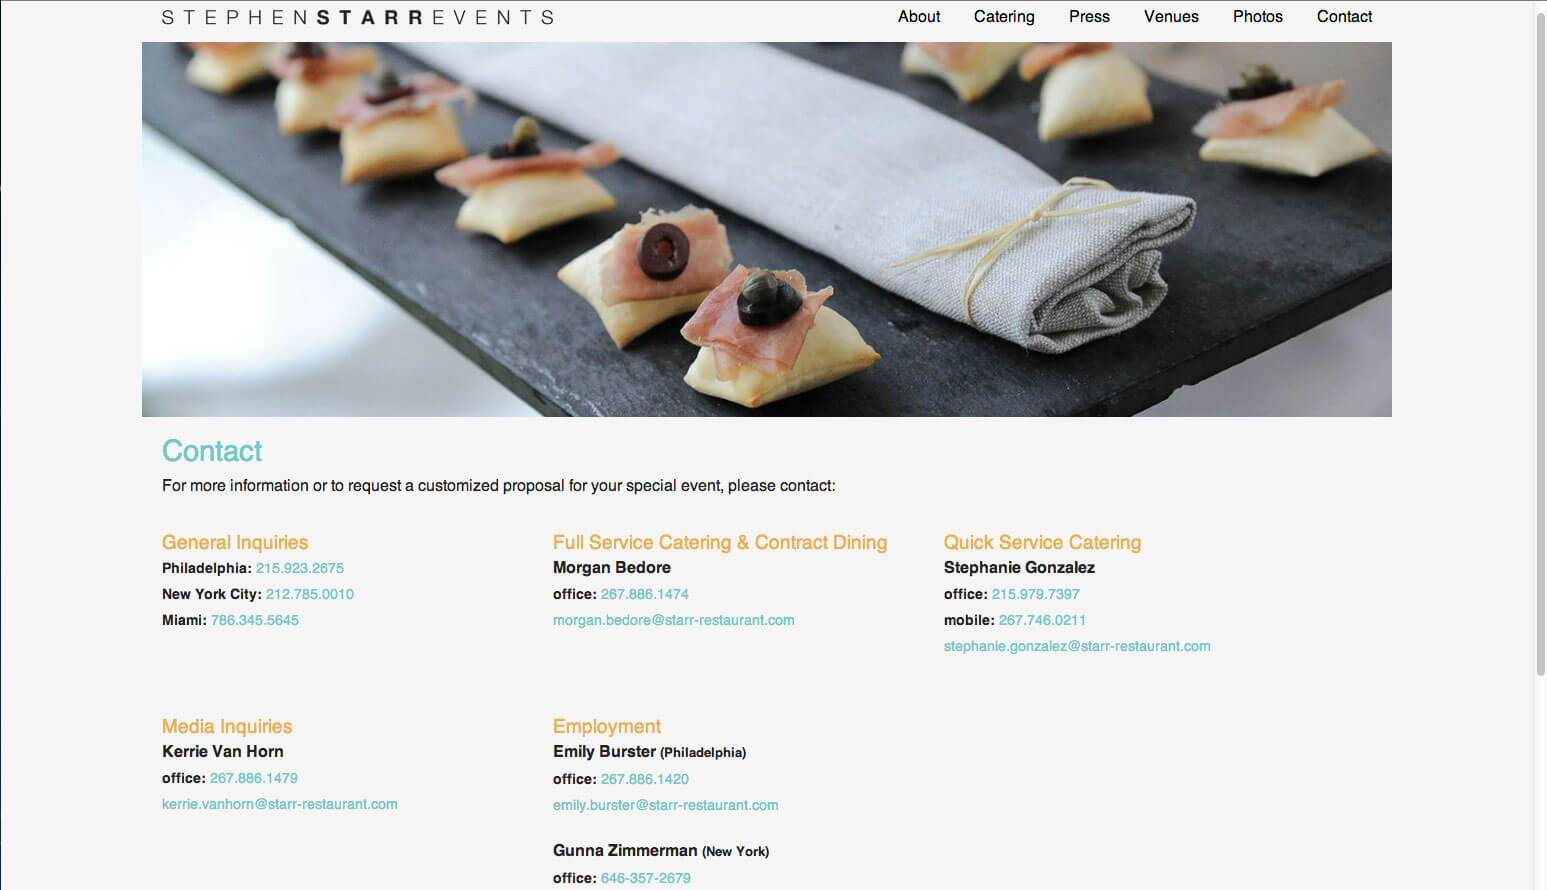
Task: Click the page's vertical scrollbar
Action: (x=1541, y=340)
